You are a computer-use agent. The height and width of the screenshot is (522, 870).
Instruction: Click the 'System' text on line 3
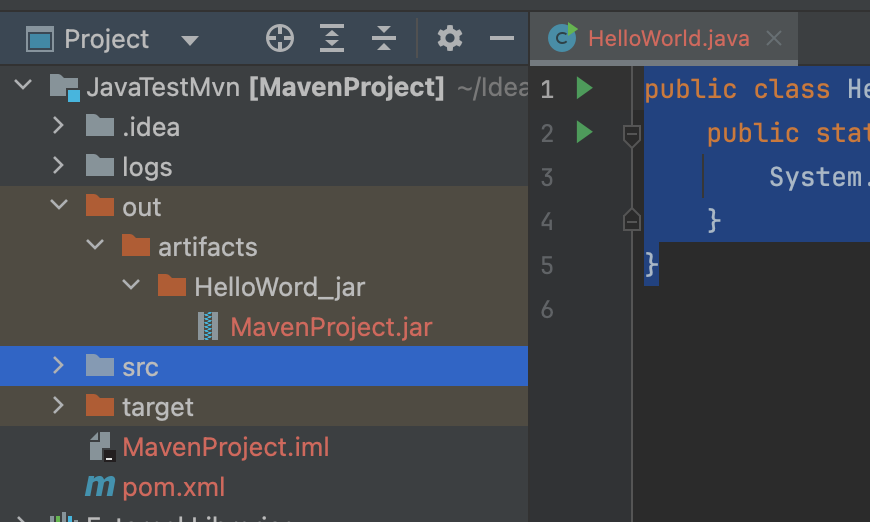(816, 177)
